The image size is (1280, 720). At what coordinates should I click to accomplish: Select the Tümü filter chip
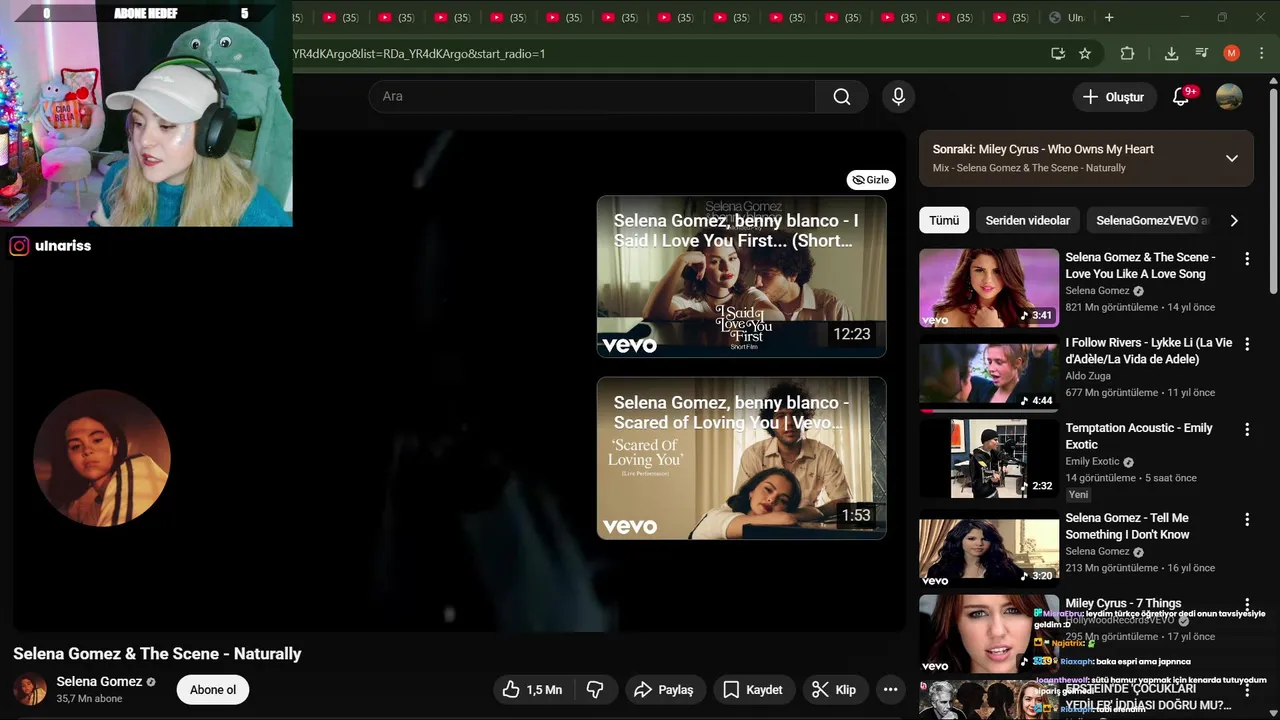[x=944, y=220]
